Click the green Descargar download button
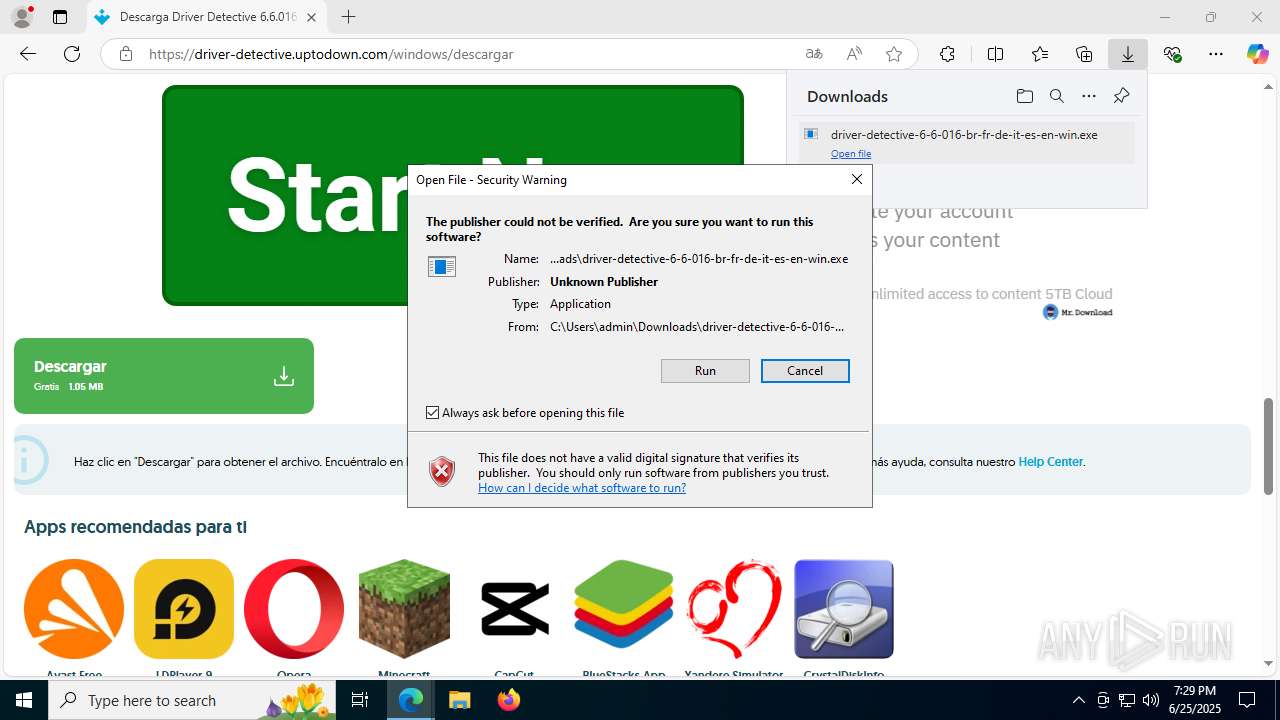The width and height of the screenshot is (1280, 720). (164, 376)
